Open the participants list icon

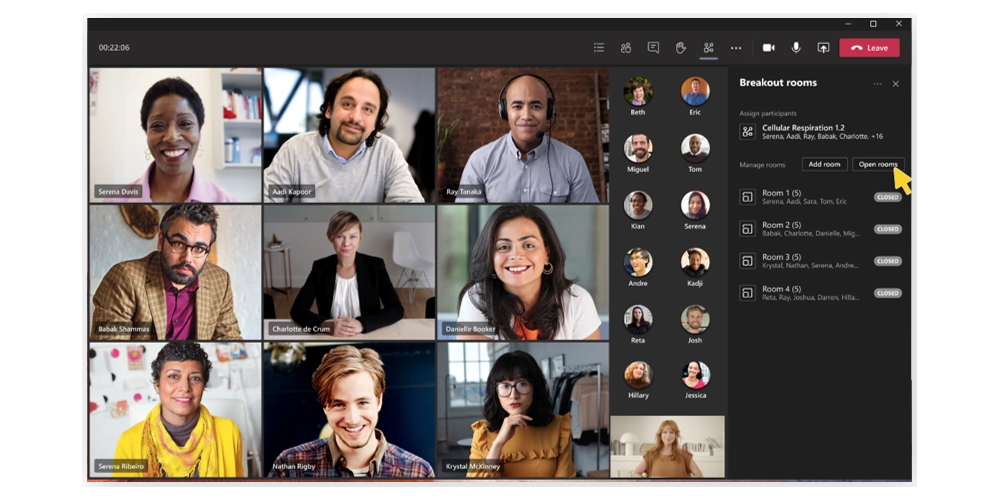[x=598, y=48]
